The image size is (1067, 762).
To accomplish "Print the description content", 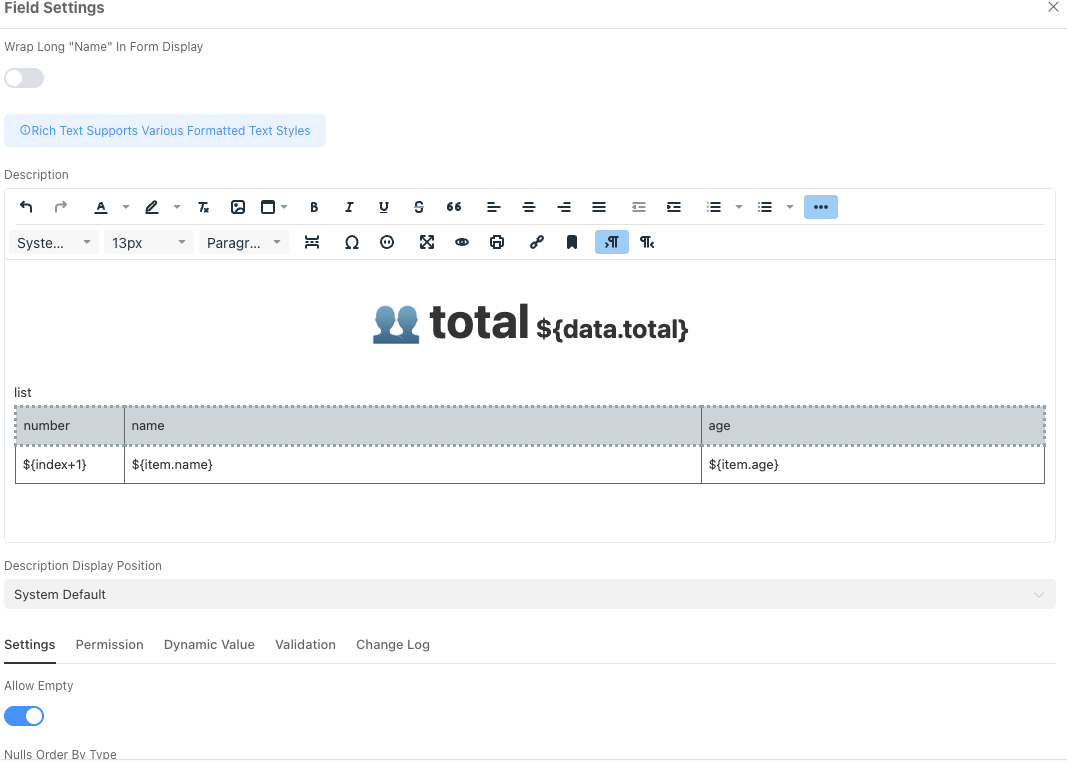I will pyautogui.click(x=497, y=242).
